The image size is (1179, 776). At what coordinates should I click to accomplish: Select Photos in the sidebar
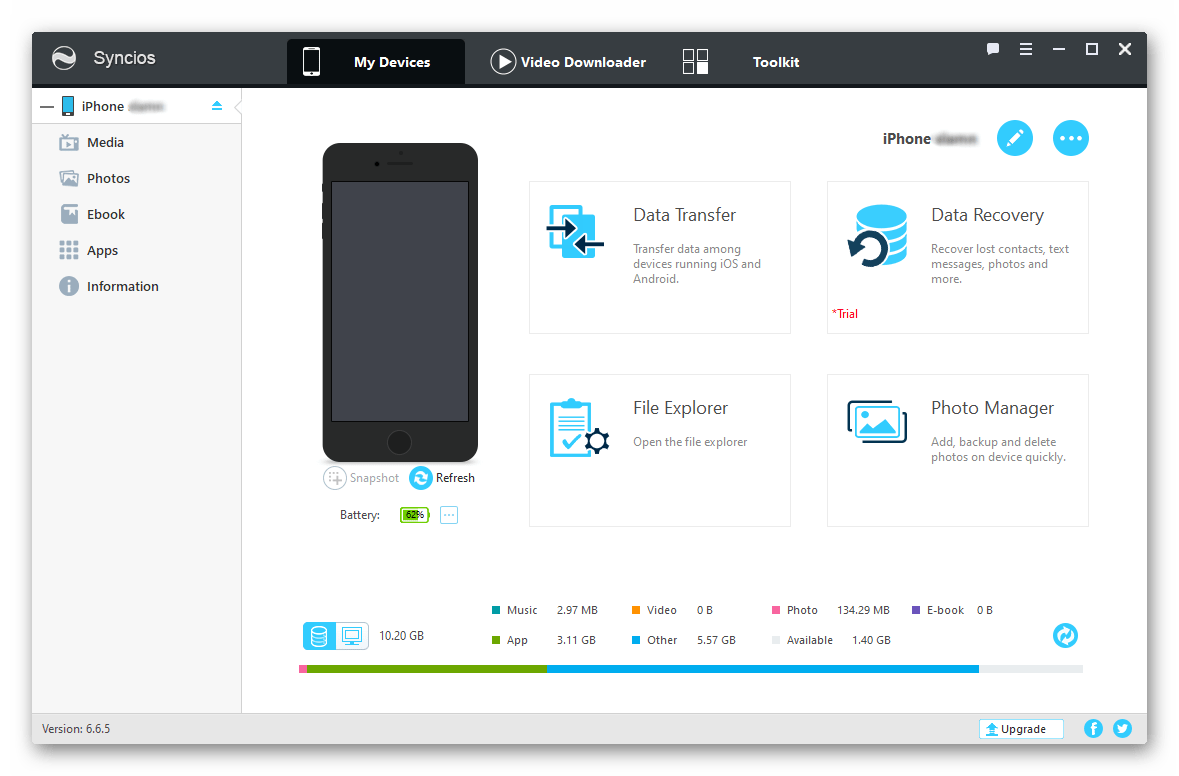pos(108,178)
